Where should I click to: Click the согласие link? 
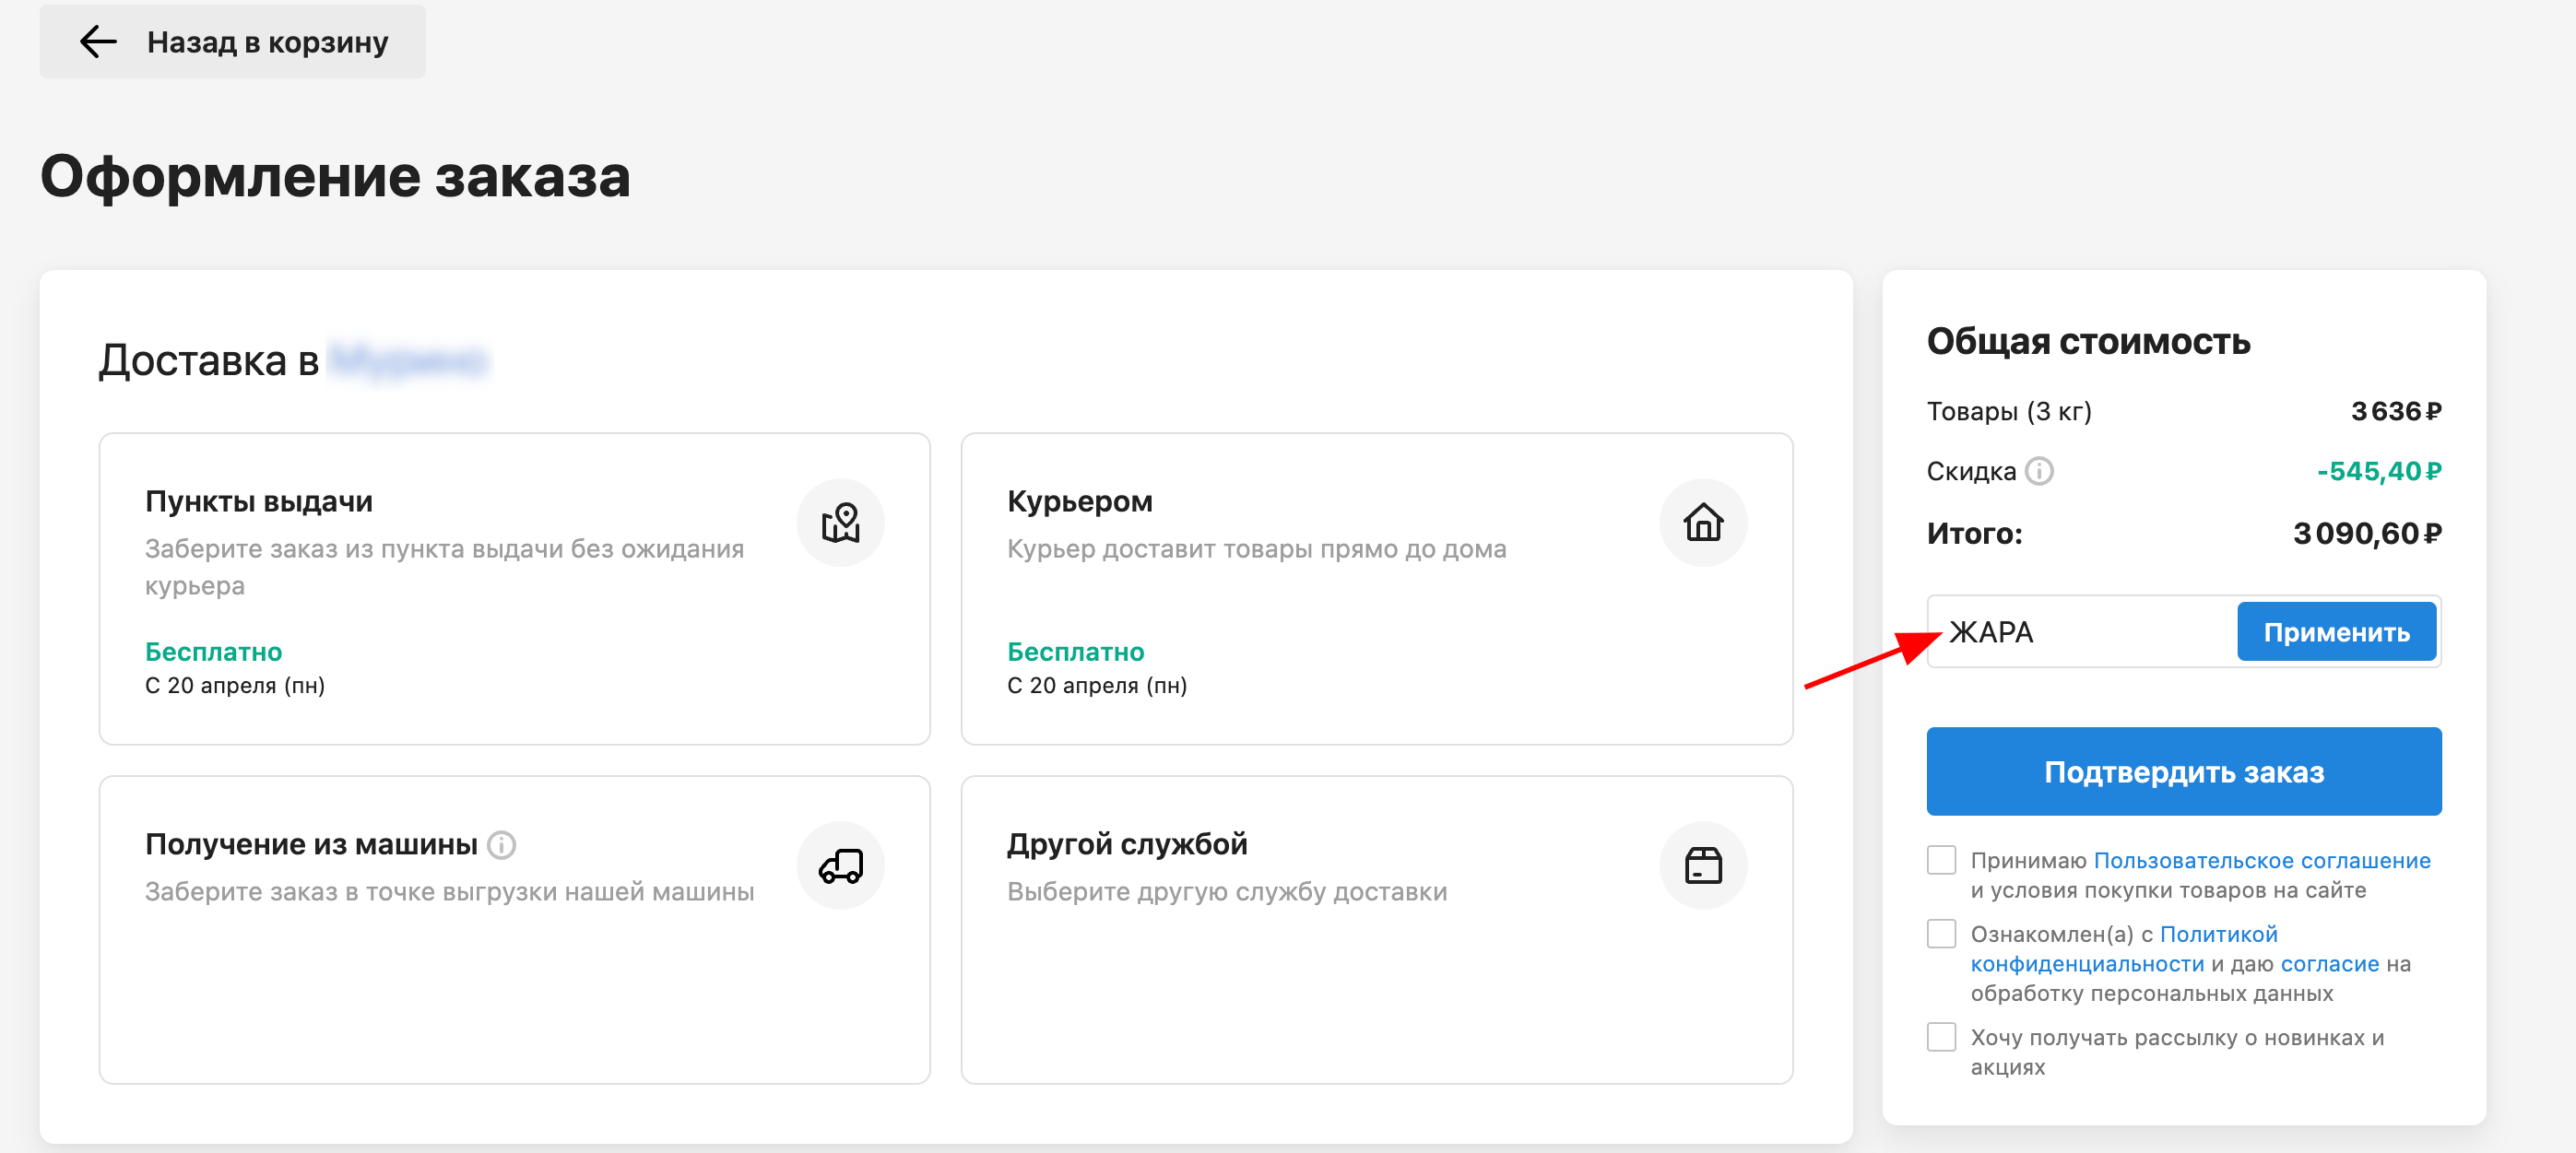(2329, 963)
